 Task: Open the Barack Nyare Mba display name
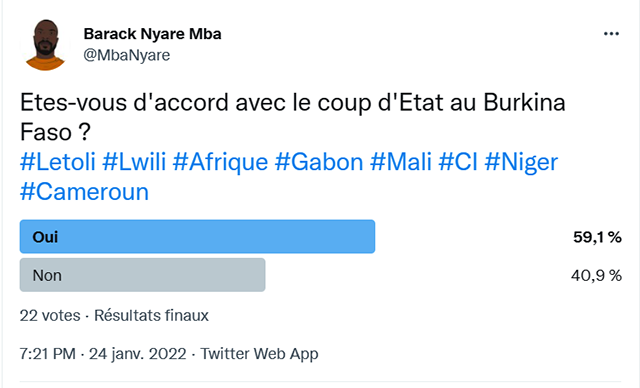[x=152, y=34]
